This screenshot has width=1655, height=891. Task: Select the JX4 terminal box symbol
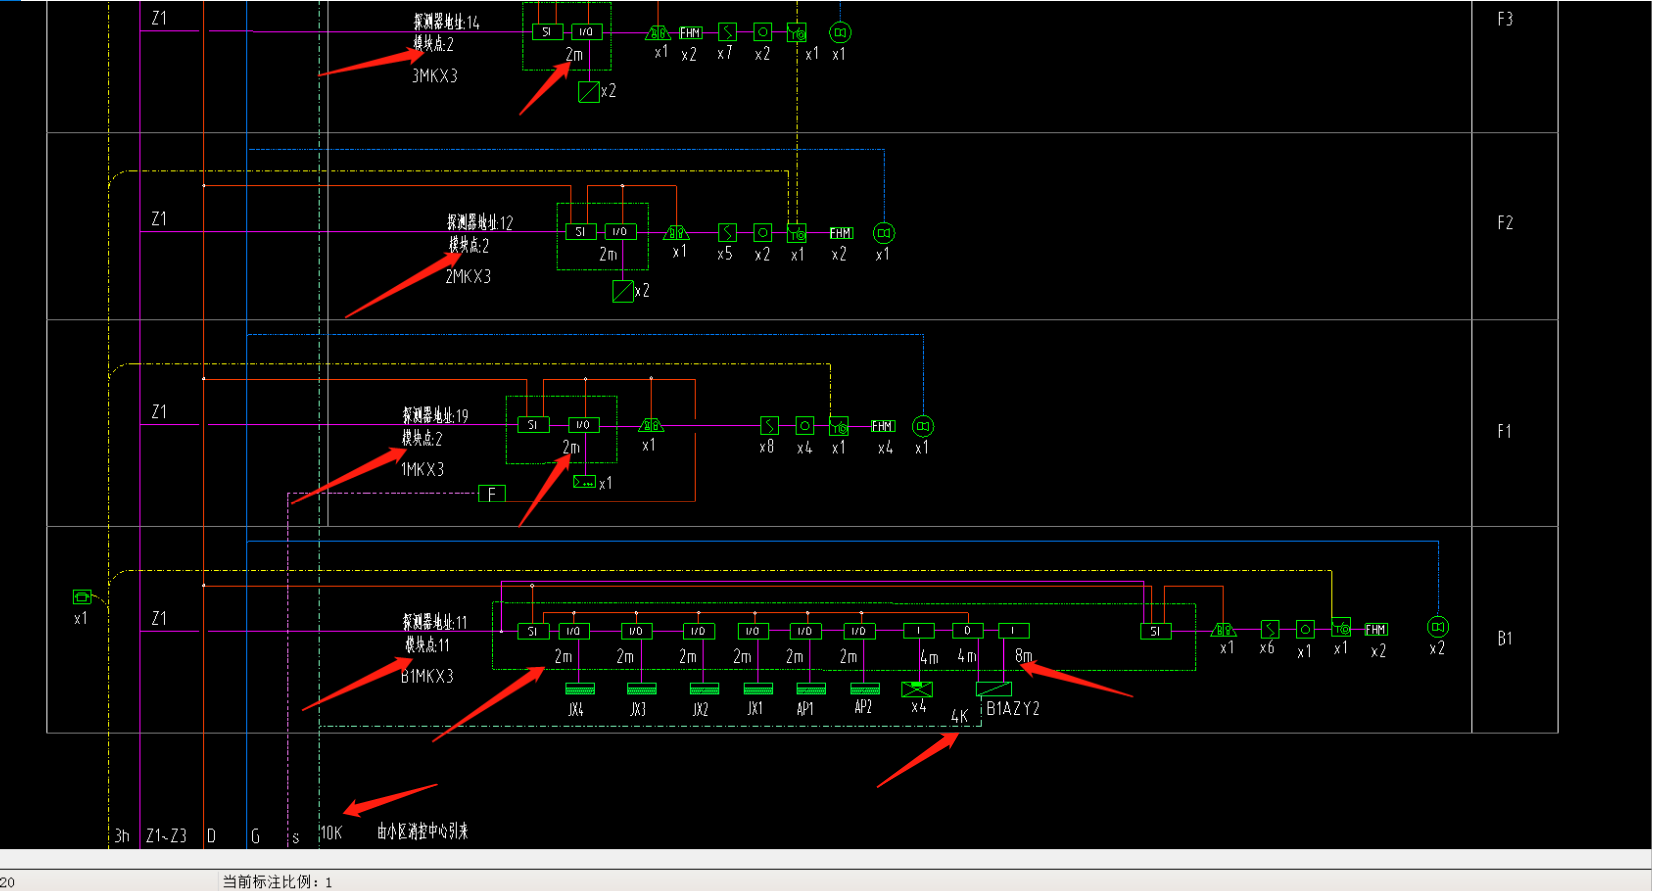click(580, 689)
